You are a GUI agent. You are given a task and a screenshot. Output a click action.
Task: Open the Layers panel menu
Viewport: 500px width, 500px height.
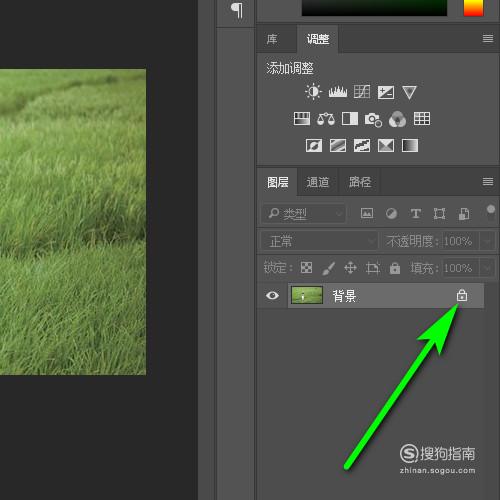coord(488,182)
